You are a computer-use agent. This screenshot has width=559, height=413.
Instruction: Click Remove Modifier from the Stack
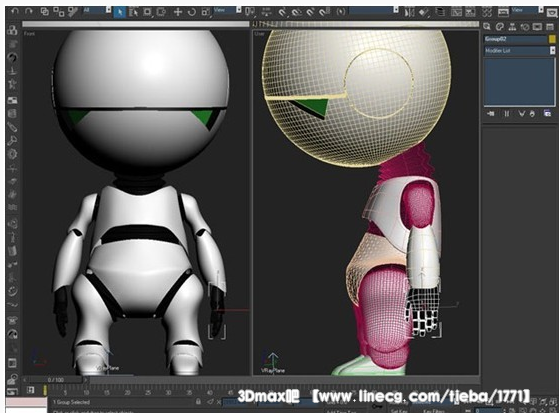click(x=532, y=114)
